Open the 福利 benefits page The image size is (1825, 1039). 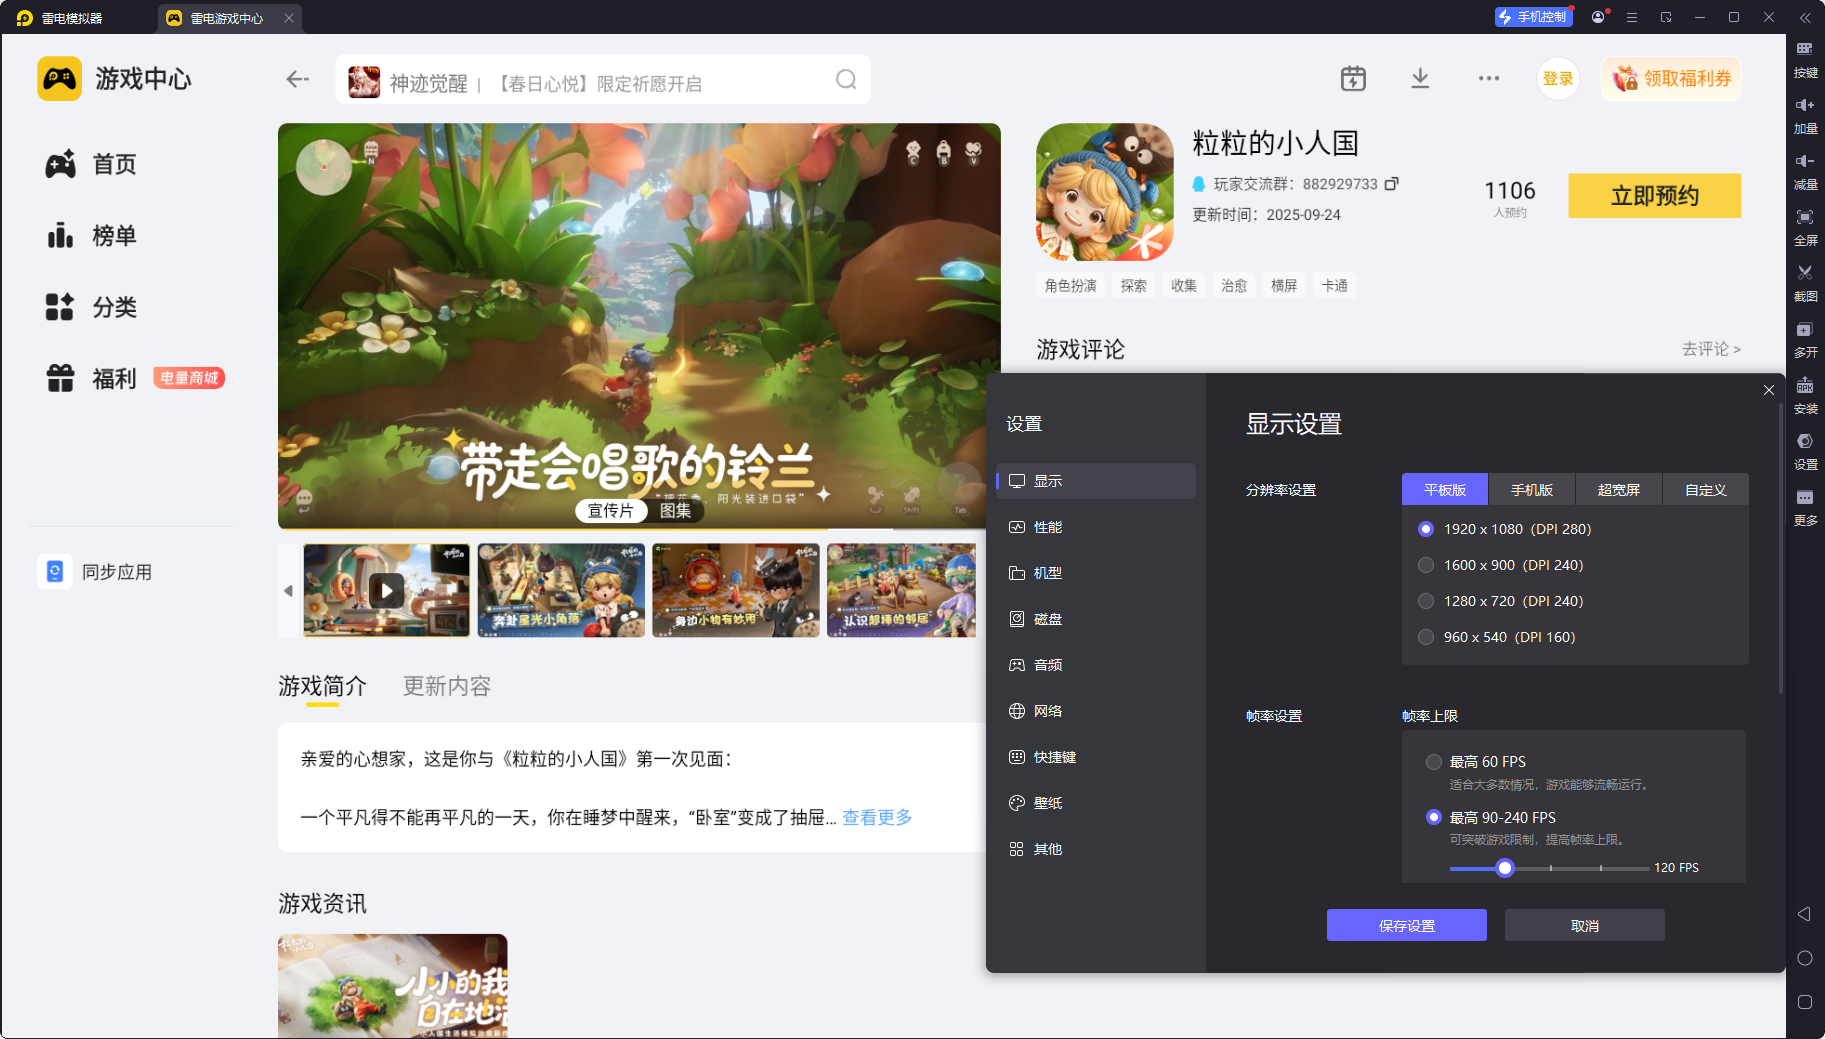tap(91, 378)
